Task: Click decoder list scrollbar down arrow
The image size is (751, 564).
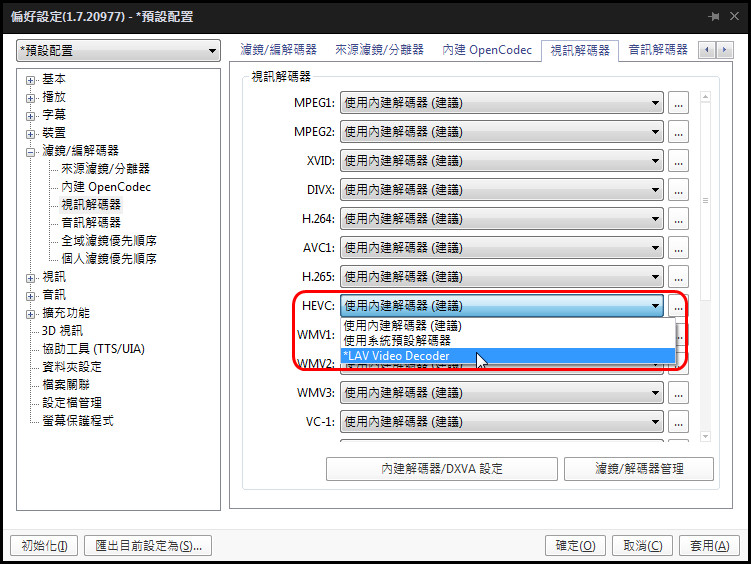Action: tap(705, 436)
